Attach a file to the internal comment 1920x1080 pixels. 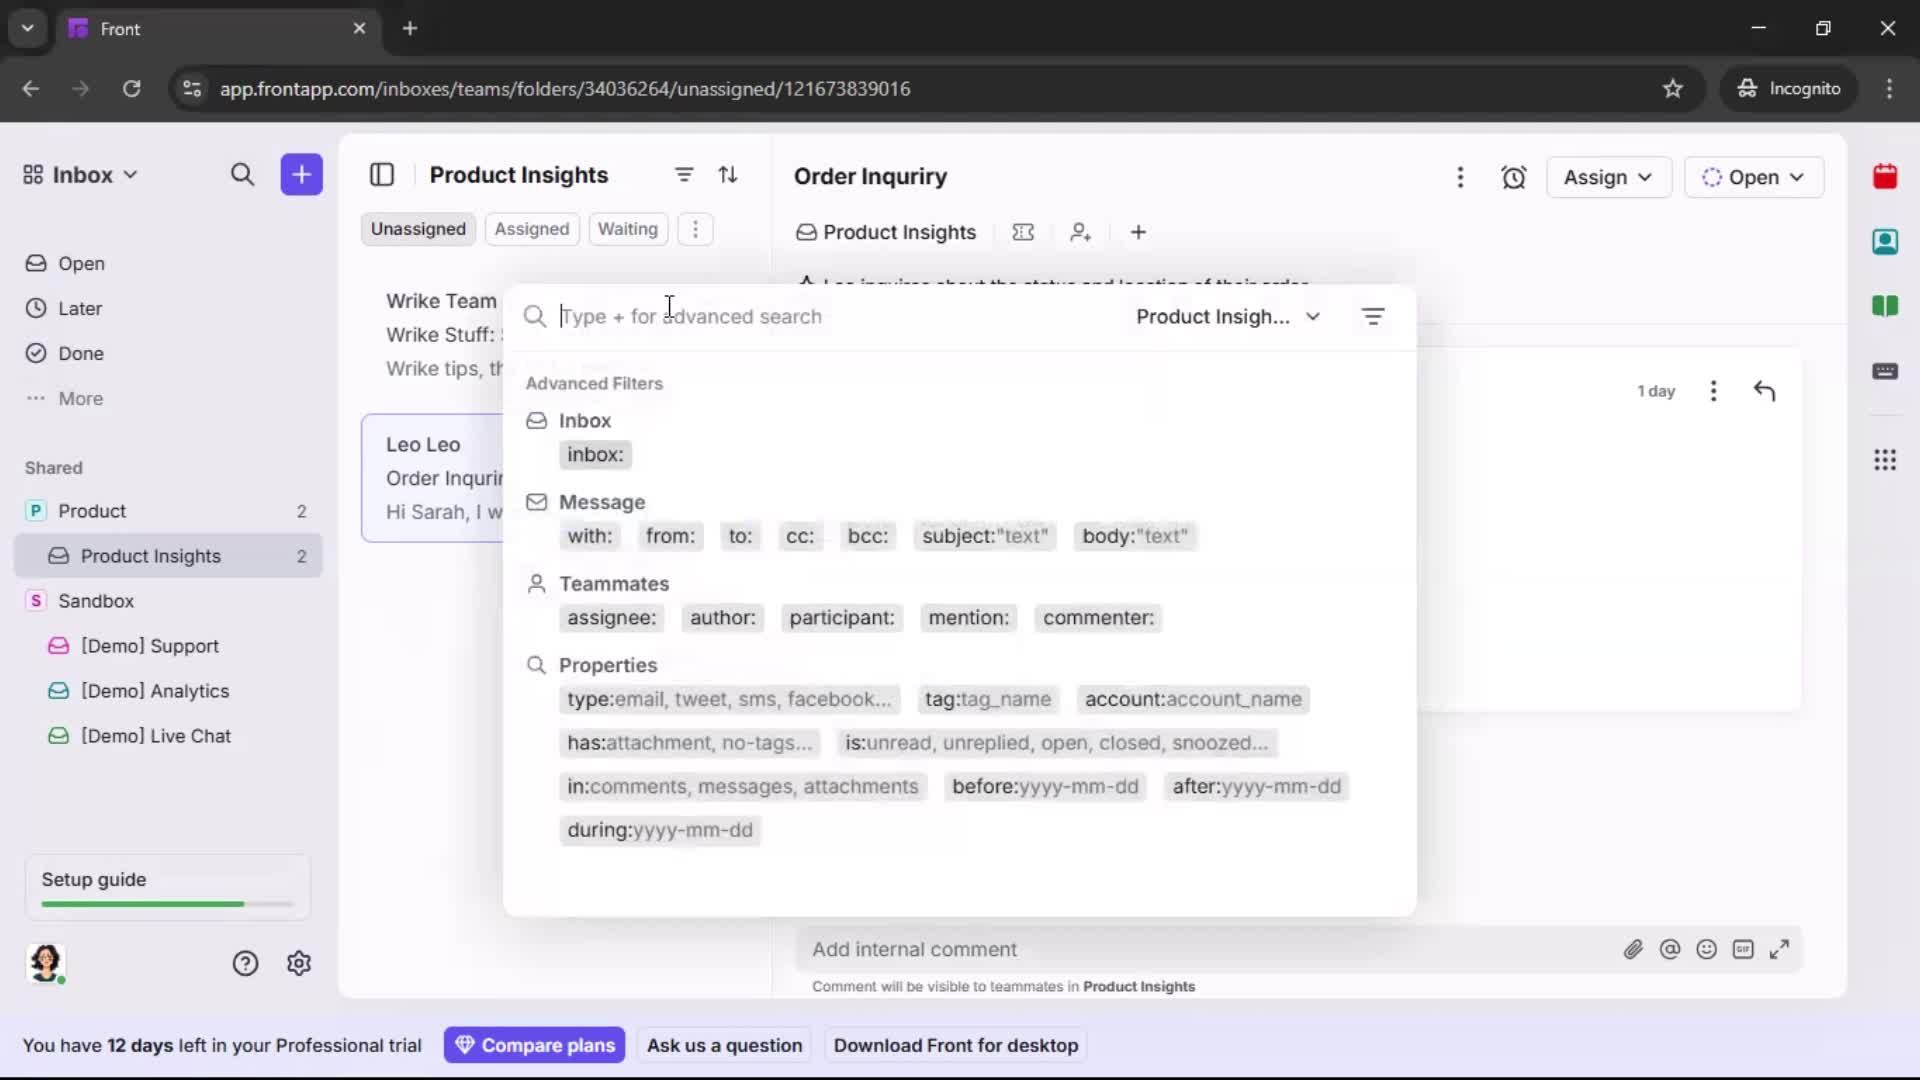click(x=1634, y=949)
